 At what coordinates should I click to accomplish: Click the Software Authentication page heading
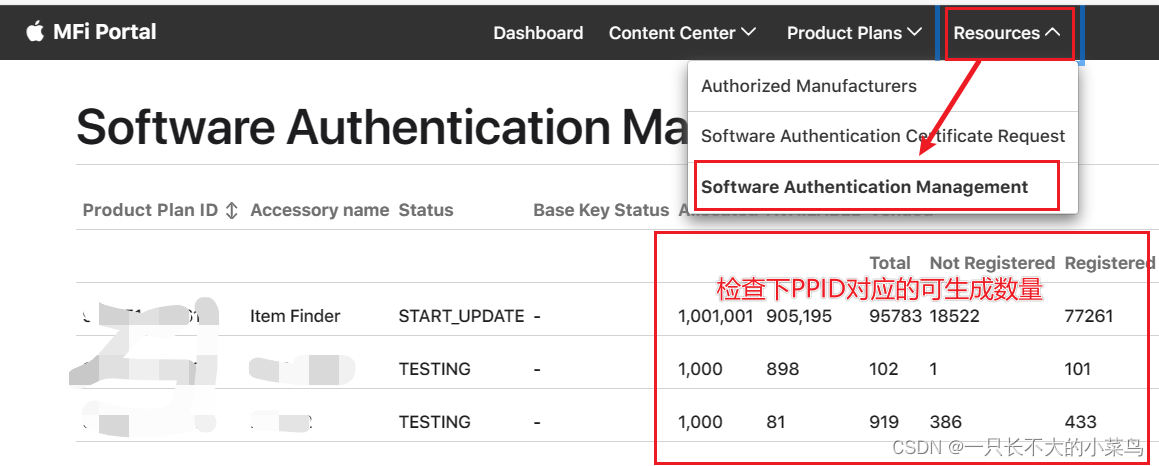tap(381, 126)
